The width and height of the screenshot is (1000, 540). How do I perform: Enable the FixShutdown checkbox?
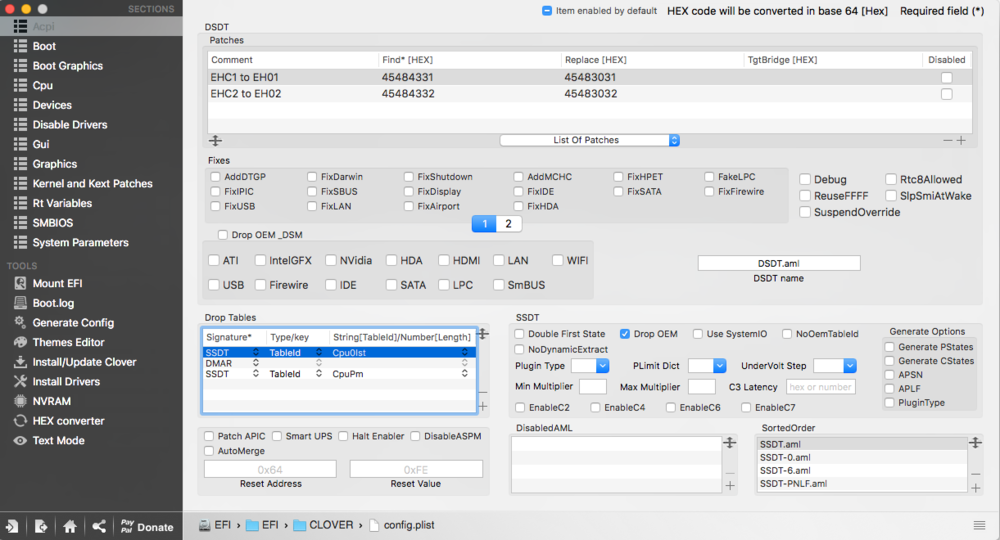point(409,177)
